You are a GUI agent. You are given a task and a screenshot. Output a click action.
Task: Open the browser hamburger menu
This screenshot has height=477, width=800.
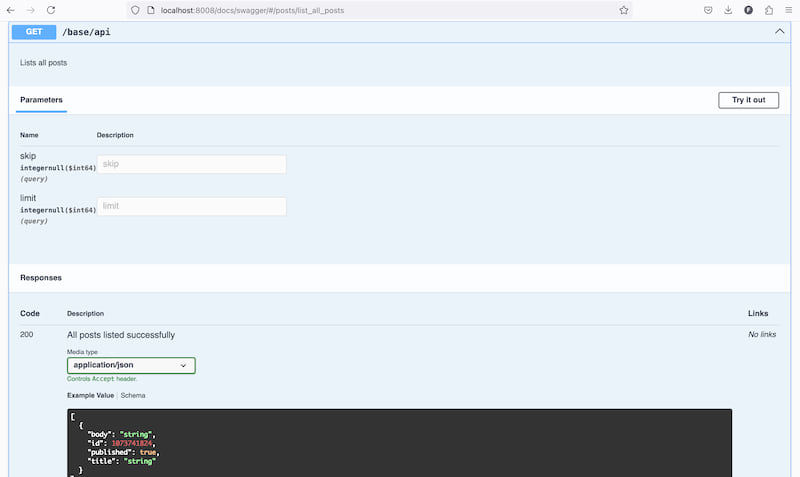[x=788, y=10]
